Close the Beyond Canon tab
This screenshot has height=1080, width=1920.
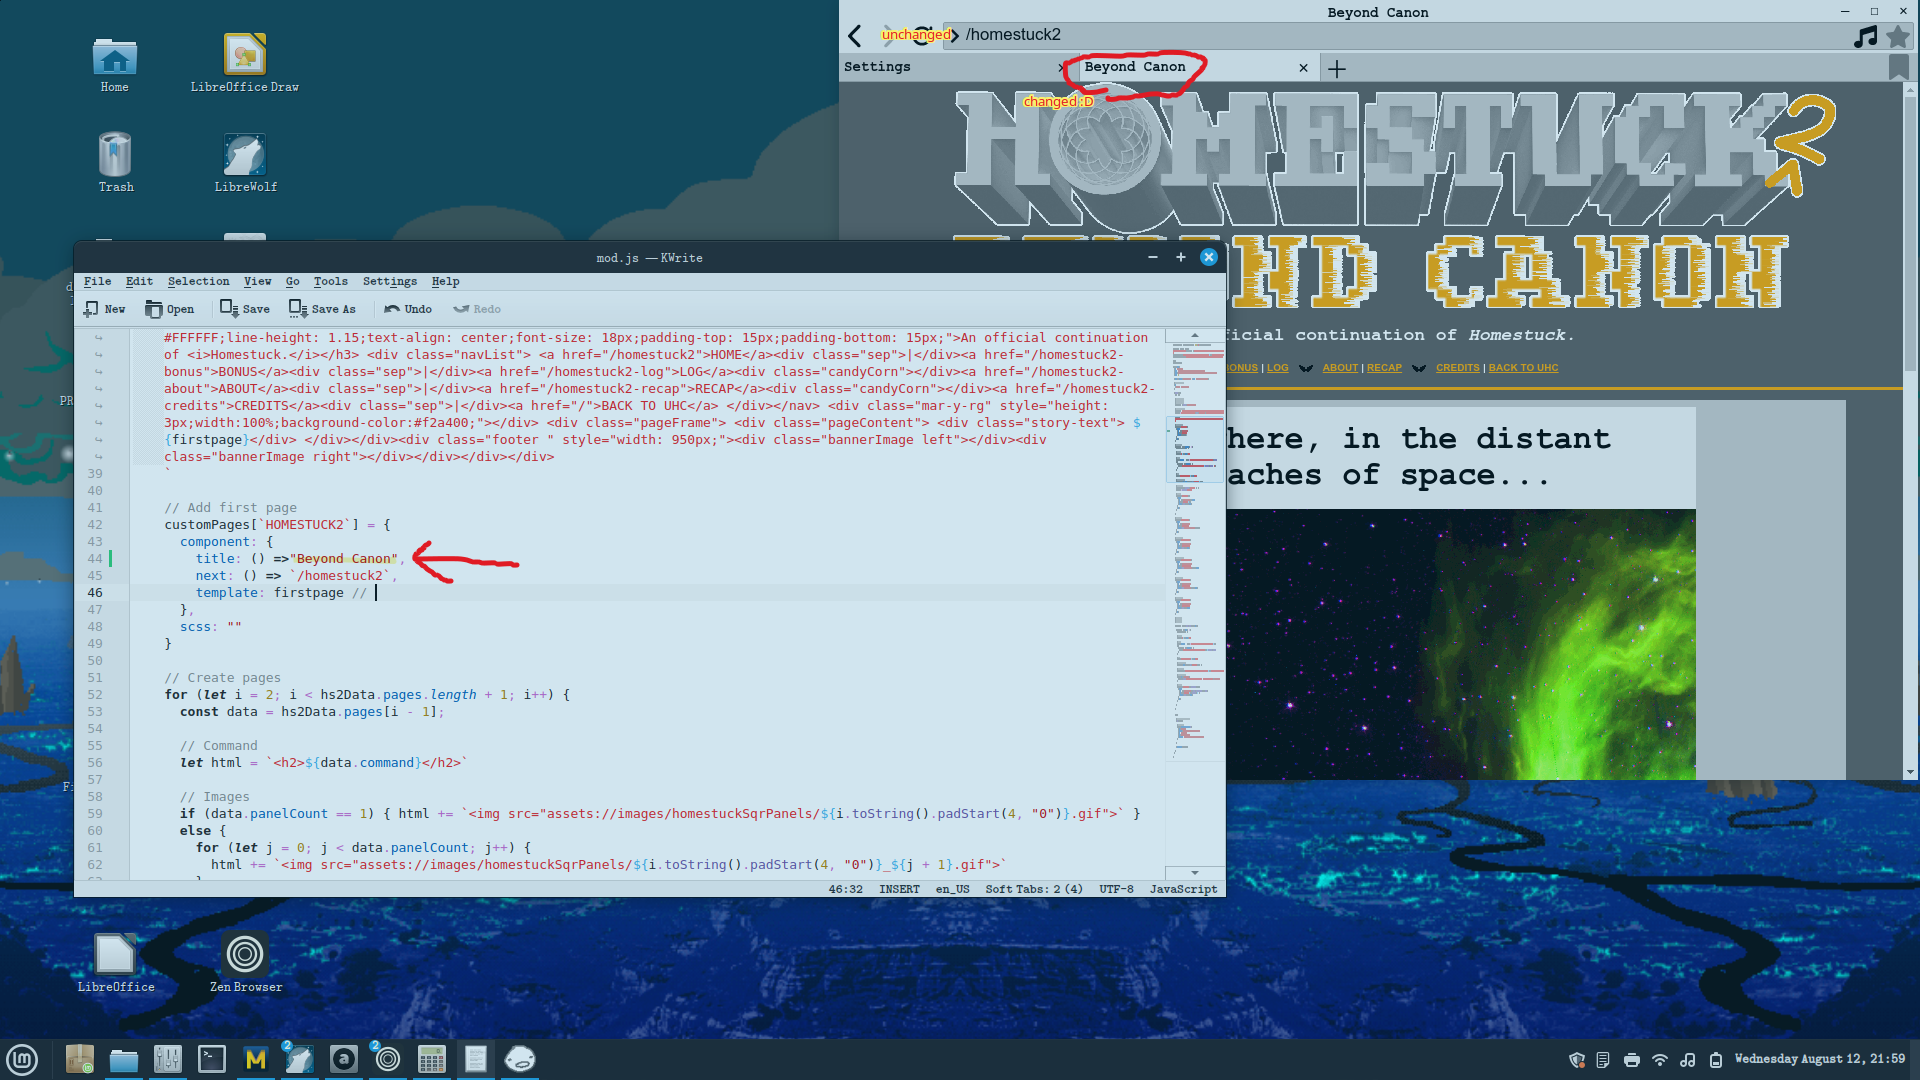pyautogui.click(x=1303, y=68)
